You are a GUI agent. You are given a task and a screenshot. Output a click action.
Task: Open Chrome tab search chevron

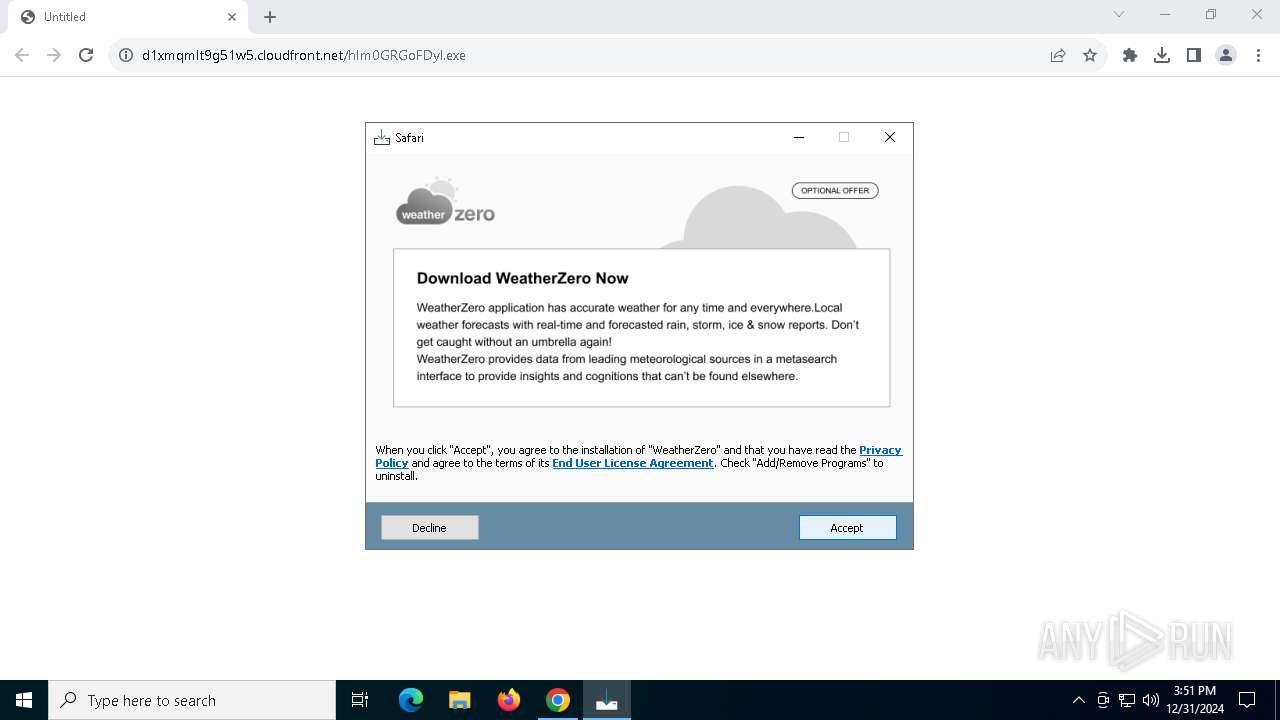(x=1119, y=14)
